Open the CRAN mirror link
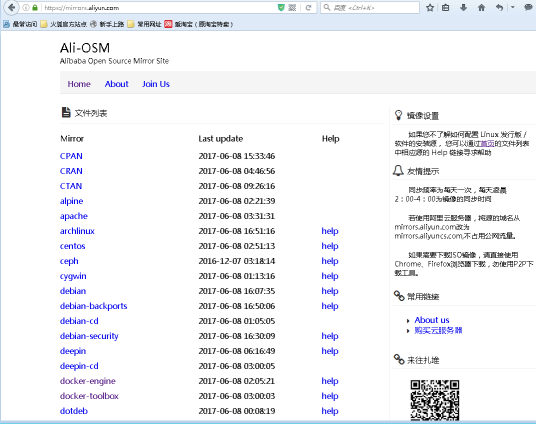 click(71, 171)
